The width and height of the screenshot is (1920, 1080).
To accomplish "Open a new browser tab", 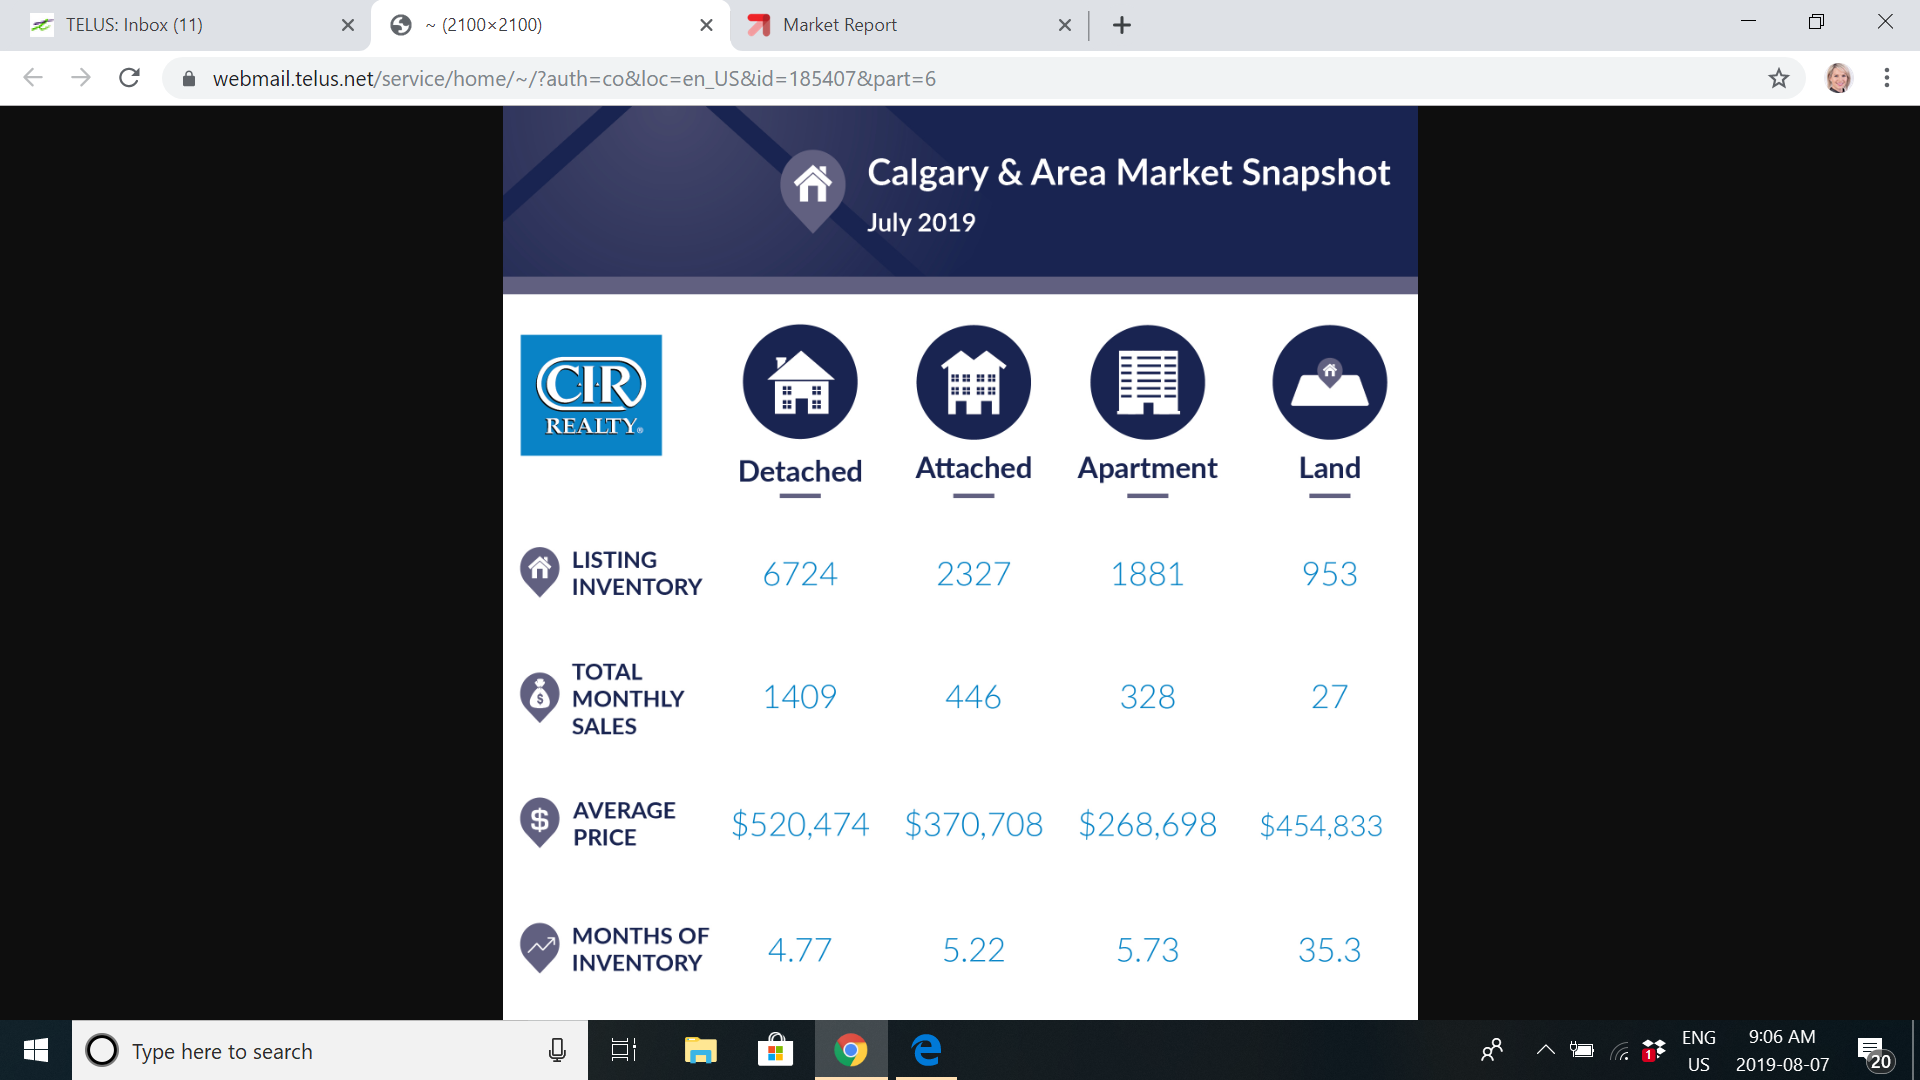I will (x=1122, y=25).
